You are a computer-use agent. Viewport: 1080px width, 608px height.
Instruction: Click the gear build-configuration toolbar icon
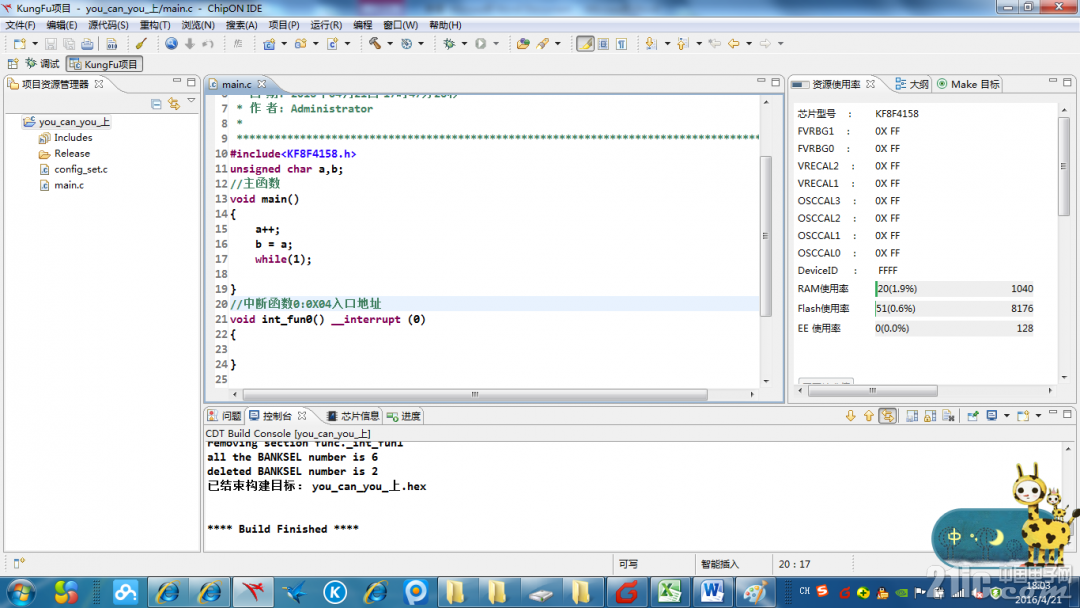(x=406, y=43)
